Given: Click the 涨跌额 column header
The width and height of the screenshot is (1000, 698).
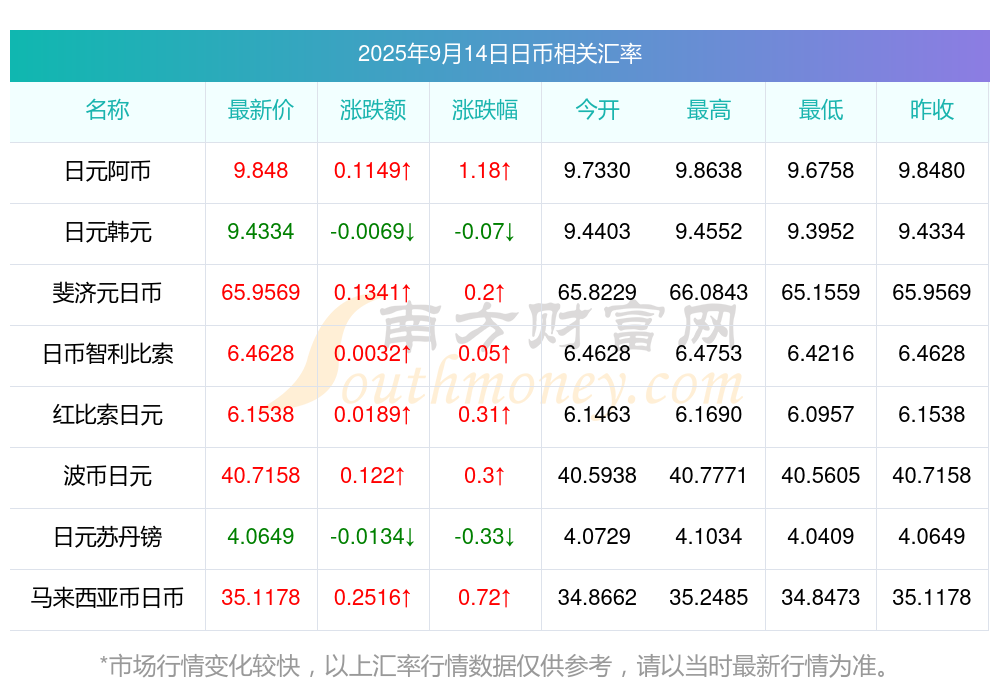Looking at the screenshot, I should (x=373, y=110).
